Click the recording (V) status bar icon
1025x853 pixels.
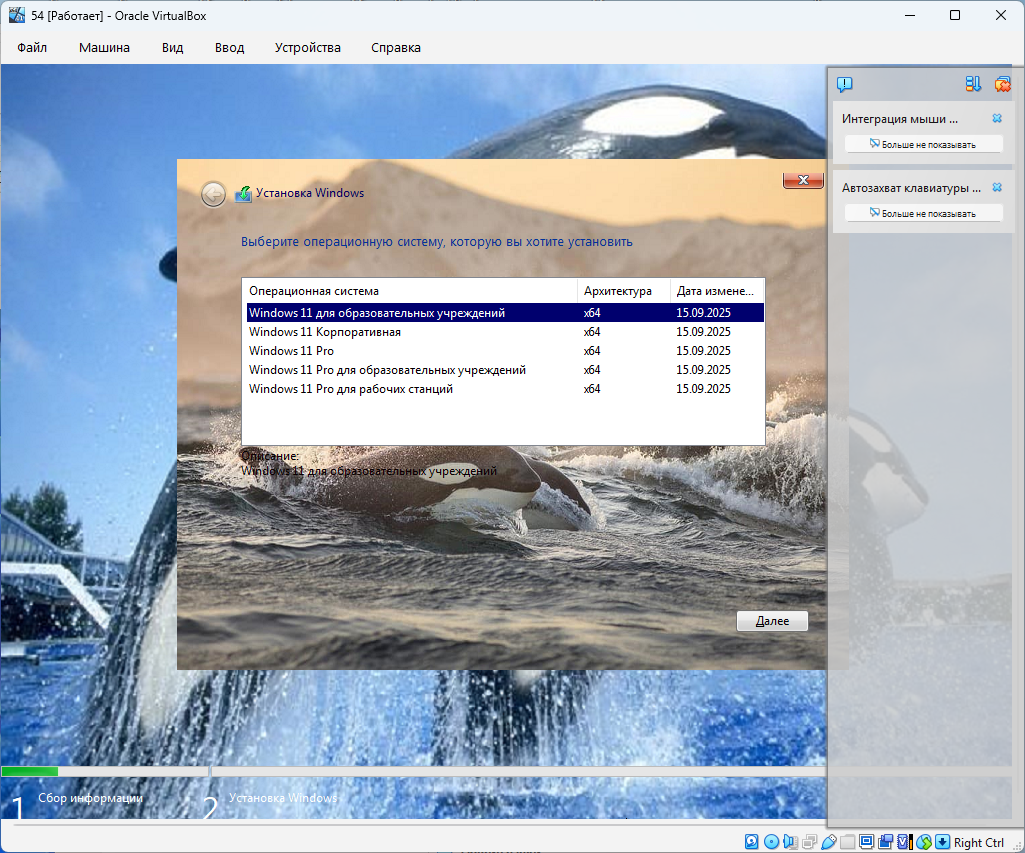905,842
